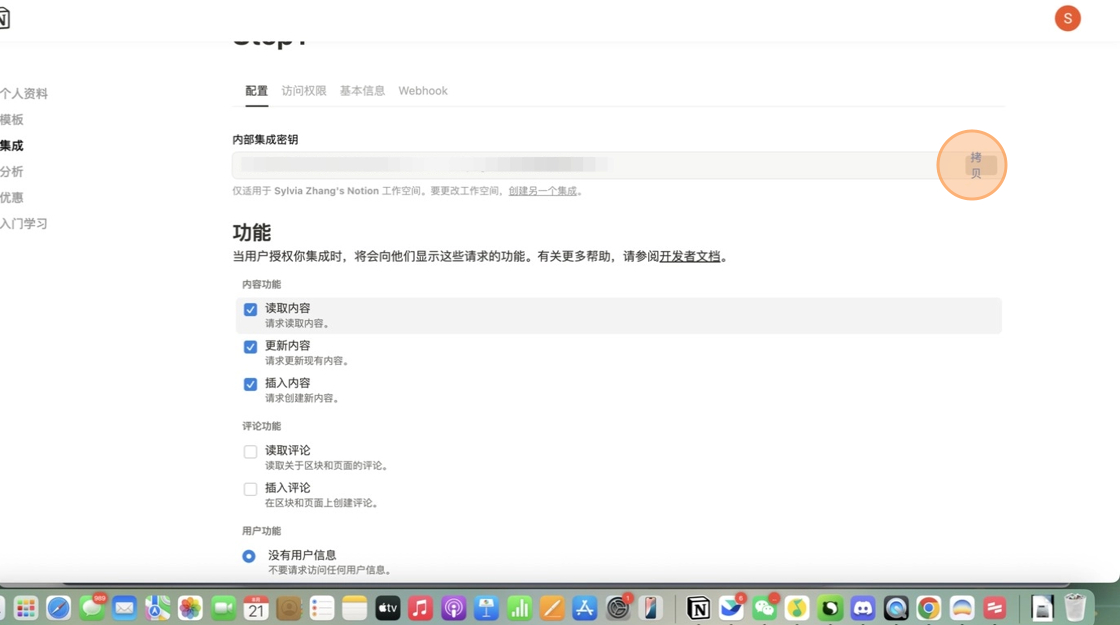Viewport: 1120px width, 625px height.
Task: Launch Safari from the dock
Action: pyautogui.click(x=59, y=609)
